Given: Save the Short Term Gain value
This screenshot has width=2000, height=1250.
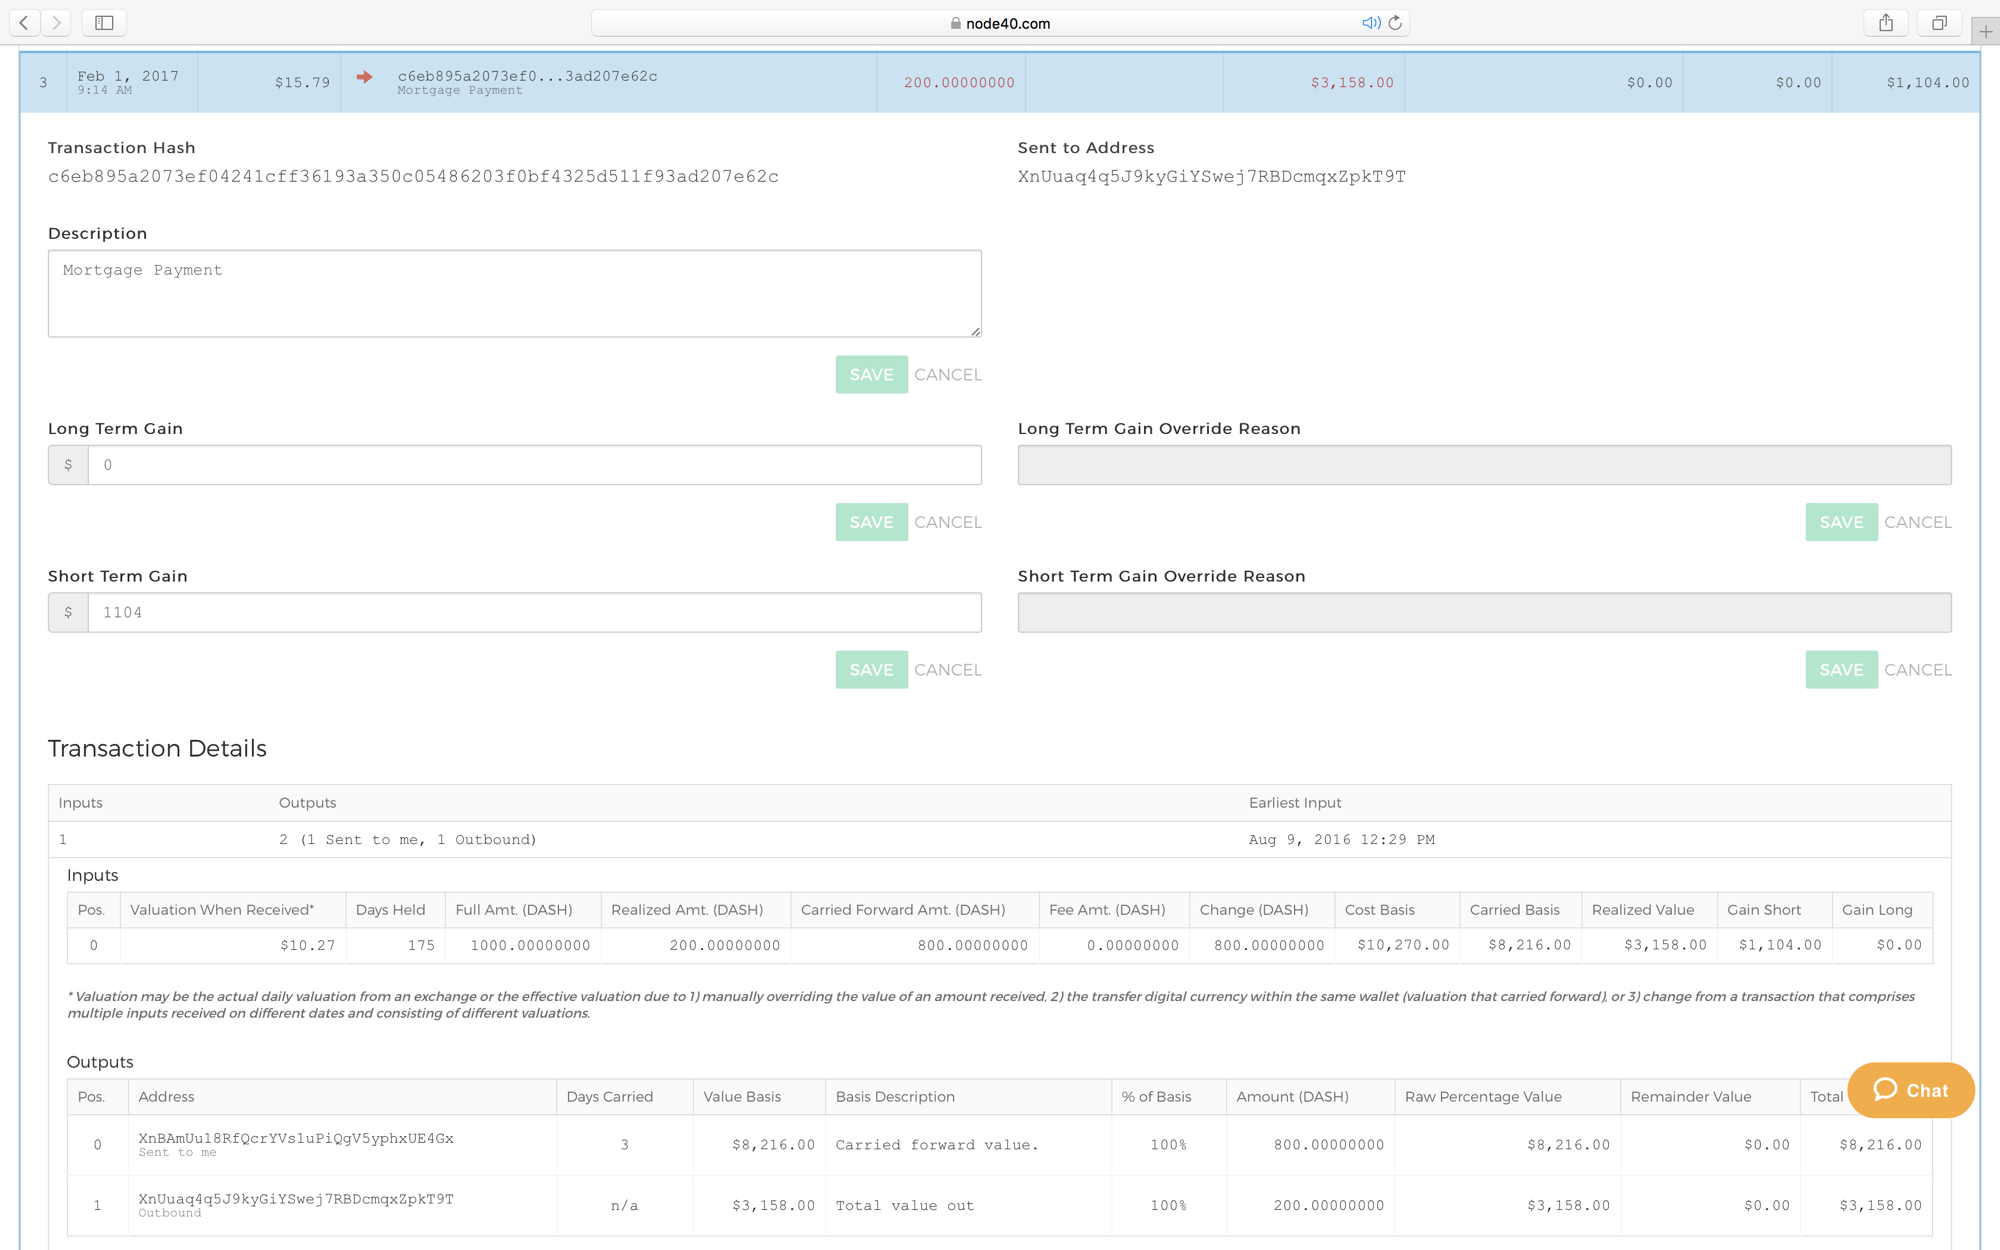Looking at the screenshot, I should click(x=871, y=669).
